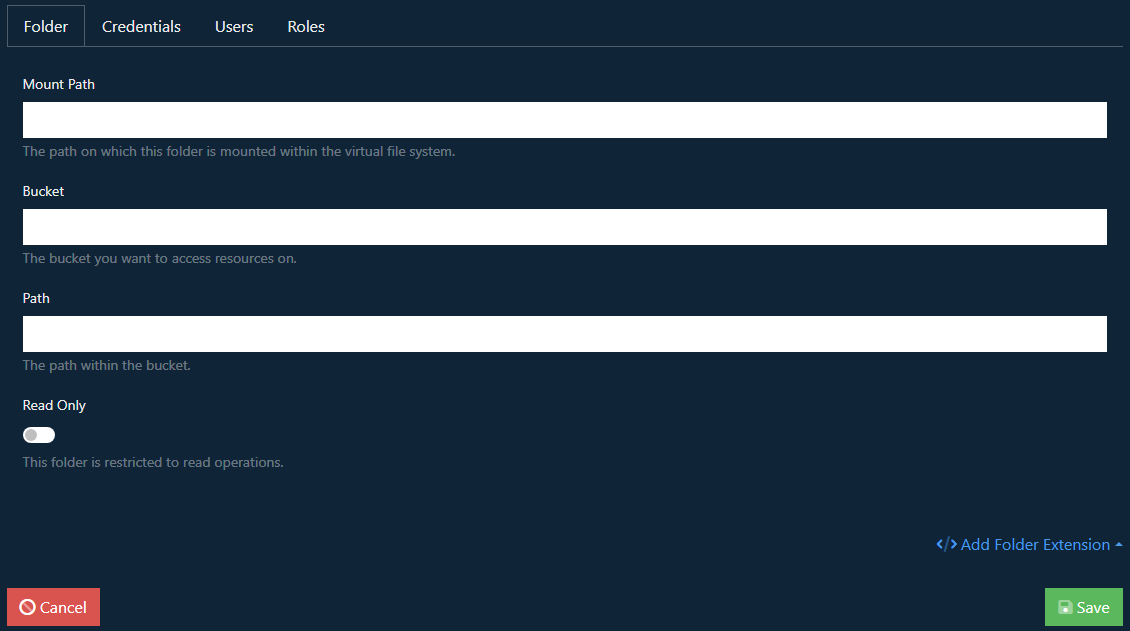
Task: Go to the Users tab
Action: point(234,27)
